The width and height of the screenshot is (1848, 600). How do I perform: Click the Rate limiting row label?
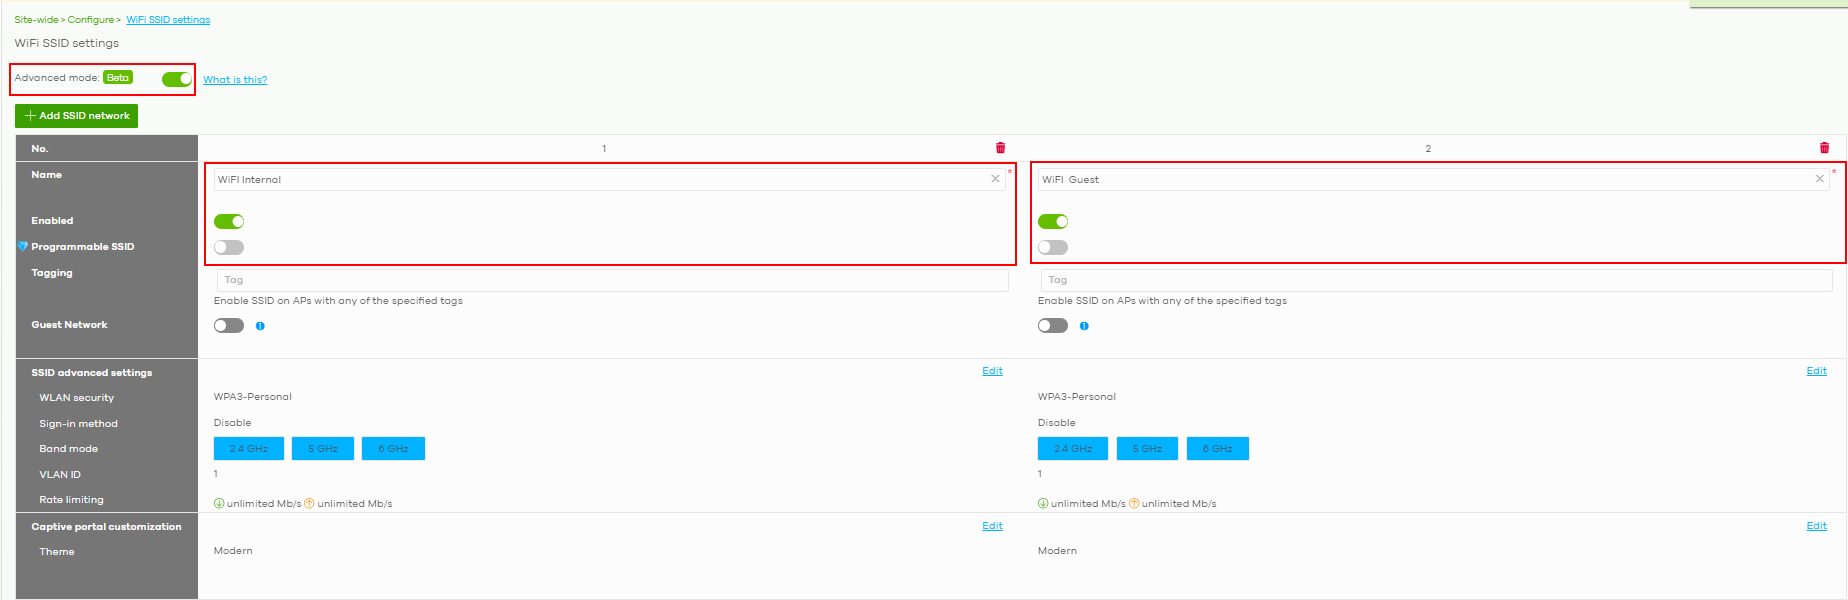coord(71,500)
